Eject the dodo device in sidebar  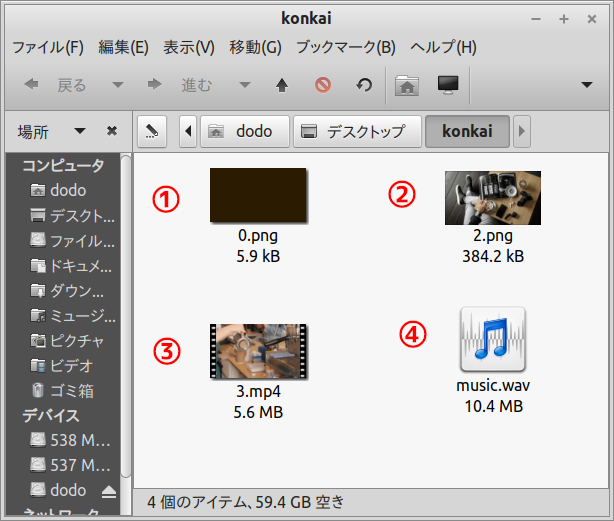[108, 491]
